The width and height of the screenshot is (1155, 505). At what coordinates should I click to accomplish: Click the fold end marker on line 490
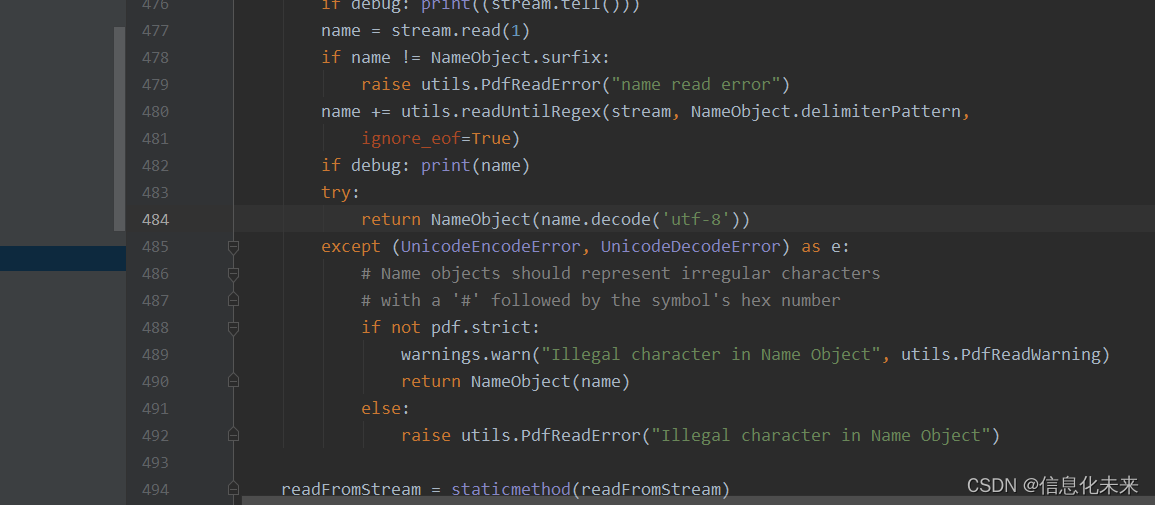tap(234, 381)
